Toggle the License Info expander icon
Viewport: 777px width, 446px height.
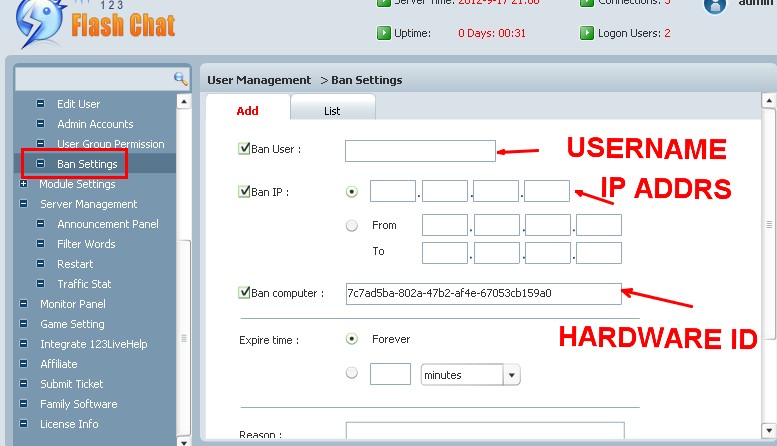23,423
